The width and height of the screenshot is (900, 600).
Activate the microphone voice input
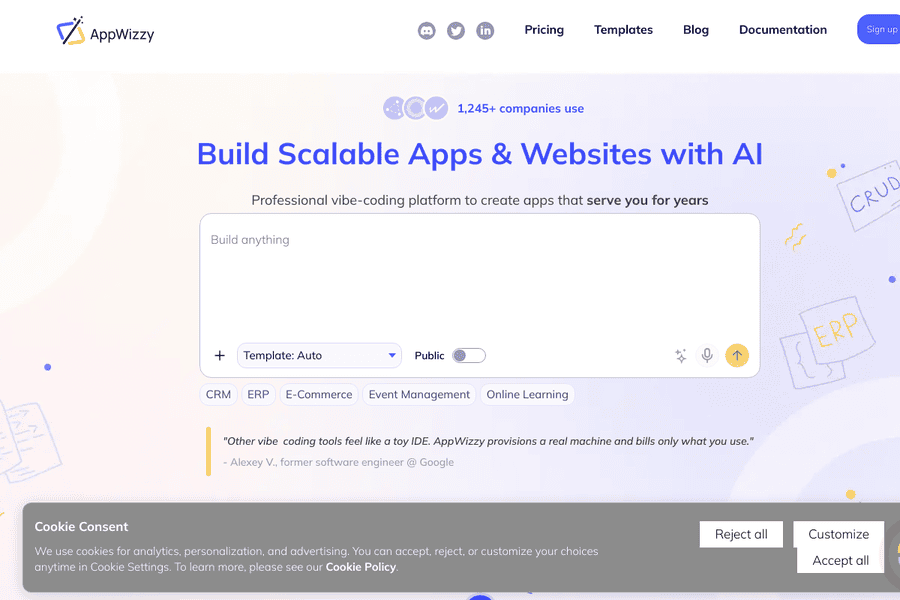[707, 355]
